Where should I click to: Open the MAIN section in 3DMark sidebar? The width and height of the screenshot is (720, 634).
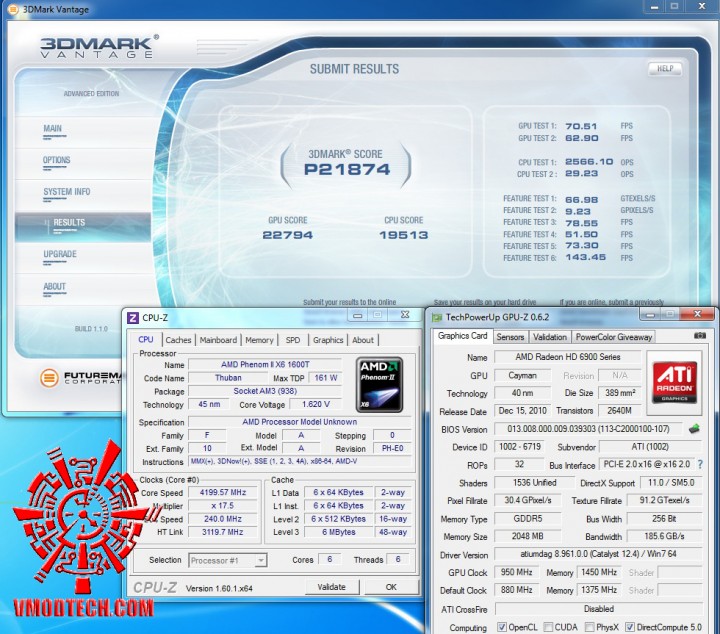83,131
